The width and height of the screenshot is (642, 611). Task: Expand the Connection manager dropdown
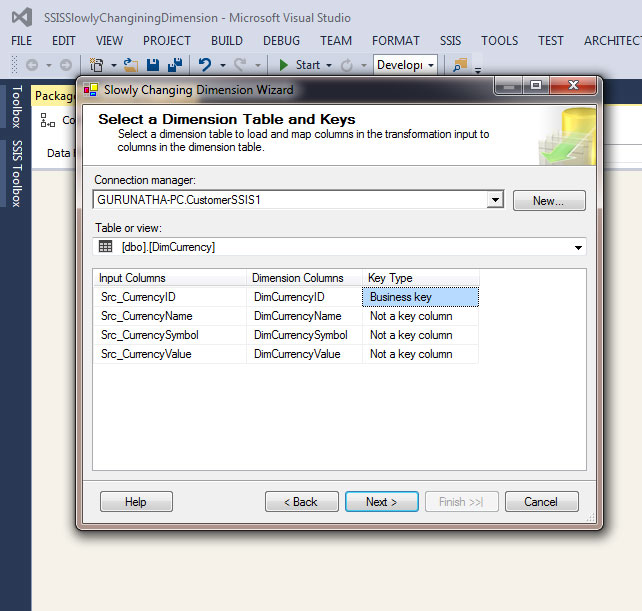click(495, 200)
